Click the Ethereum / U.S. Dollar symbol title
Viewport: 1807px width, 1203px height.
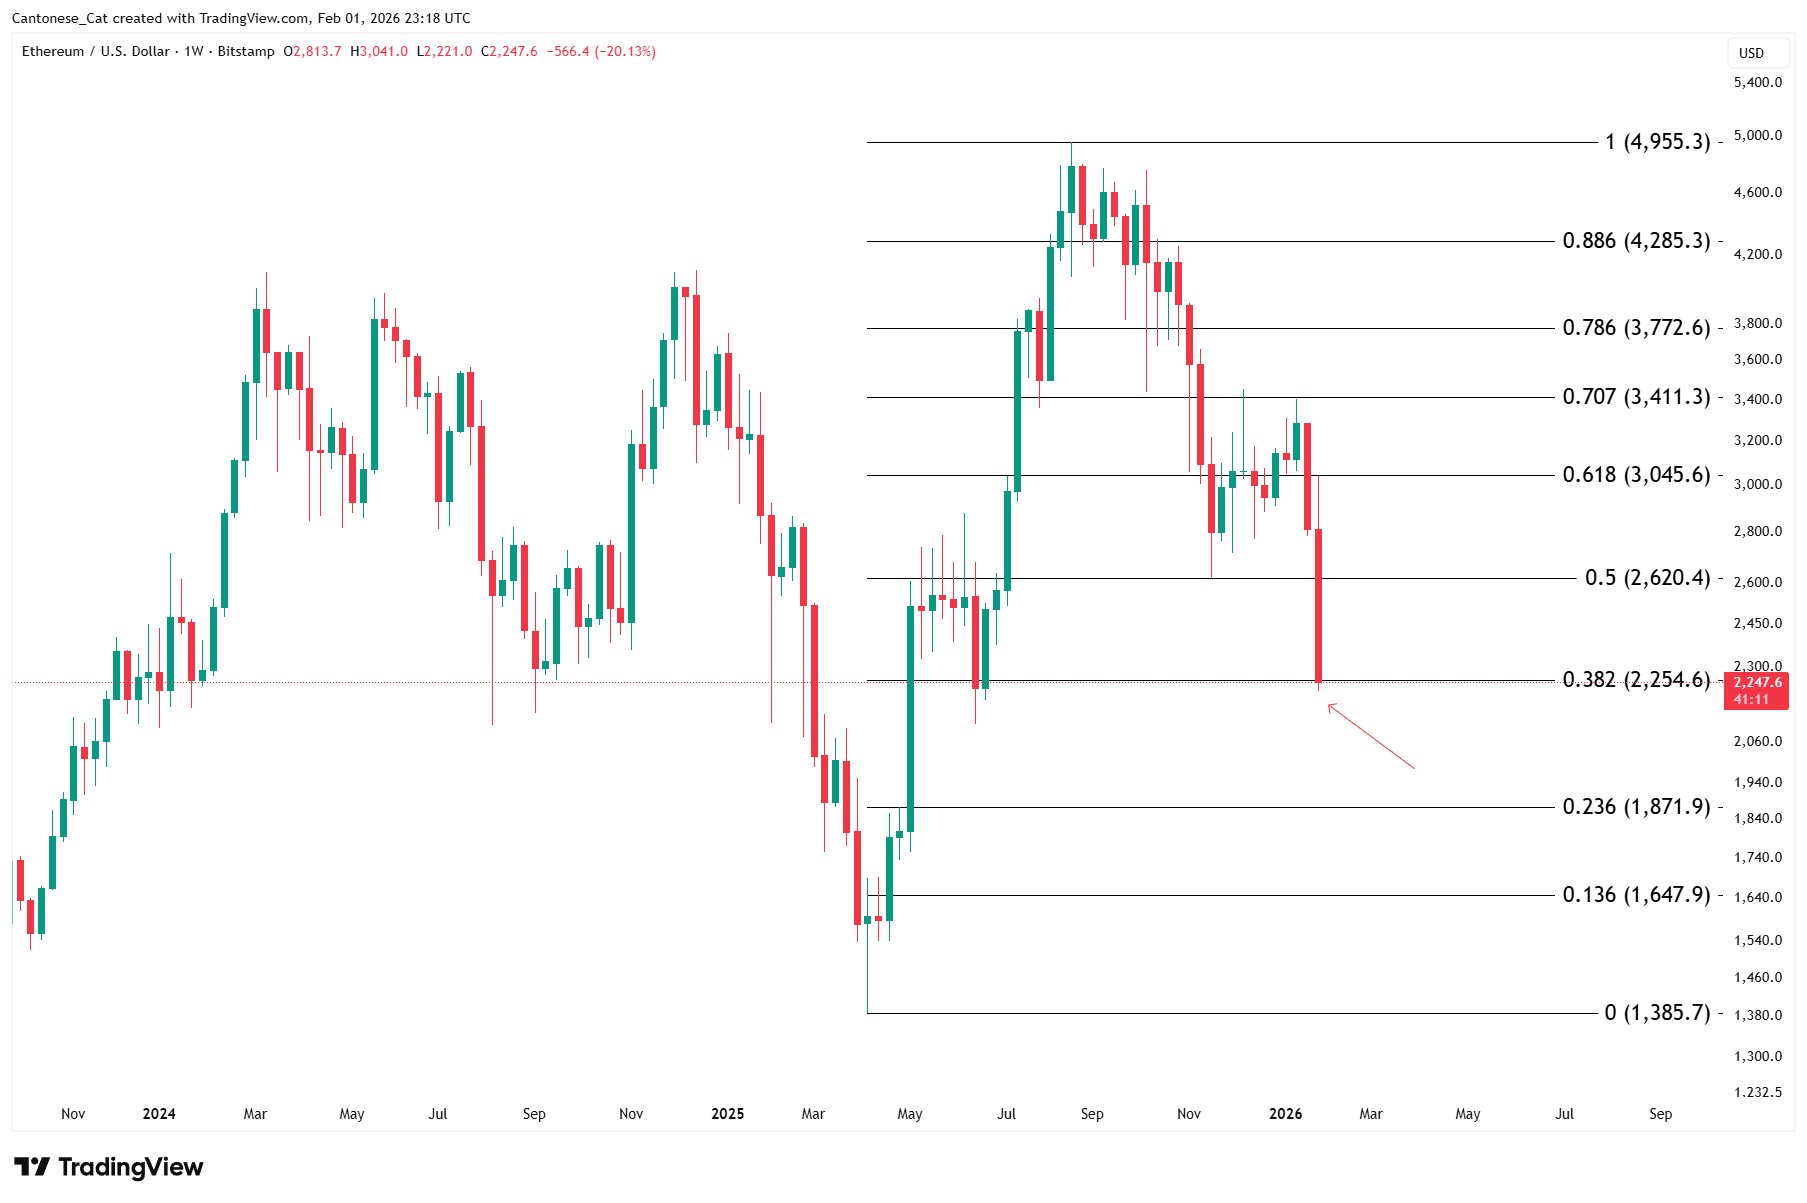coord(96,51)
